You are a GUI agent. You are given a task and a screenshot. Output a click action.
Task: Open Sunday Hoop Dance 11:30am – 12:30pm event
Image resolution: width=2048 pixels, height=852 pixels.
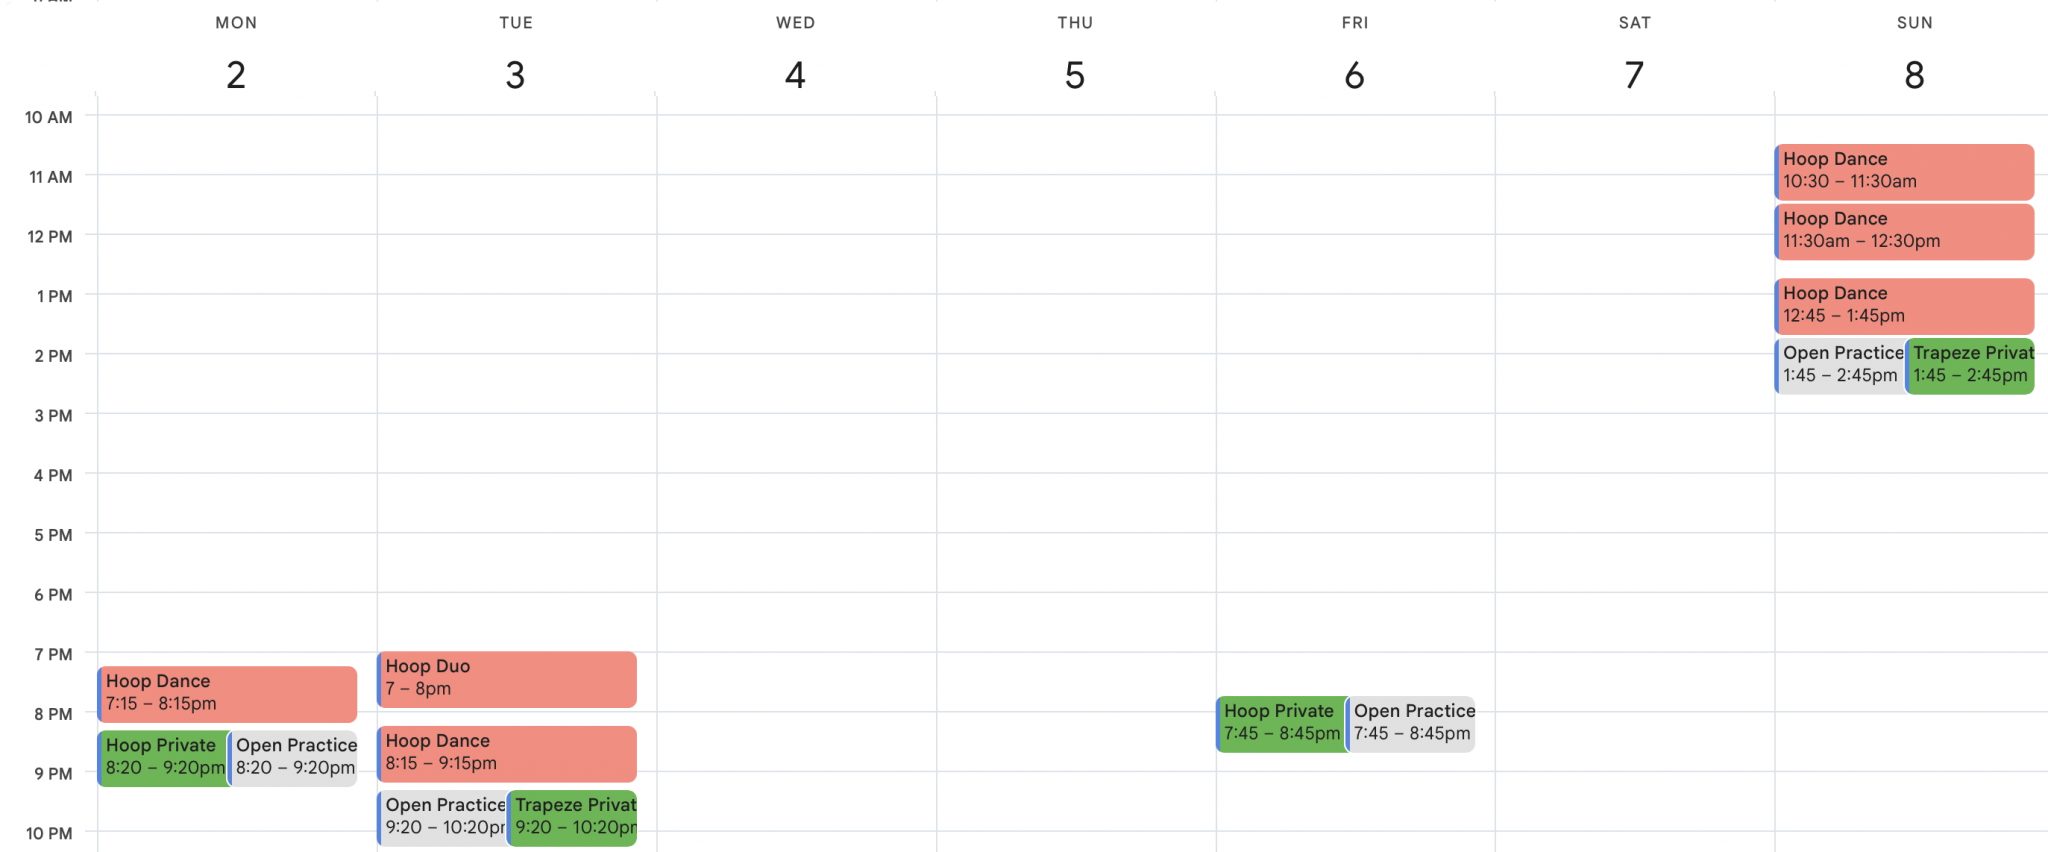tap(1904, 231)
